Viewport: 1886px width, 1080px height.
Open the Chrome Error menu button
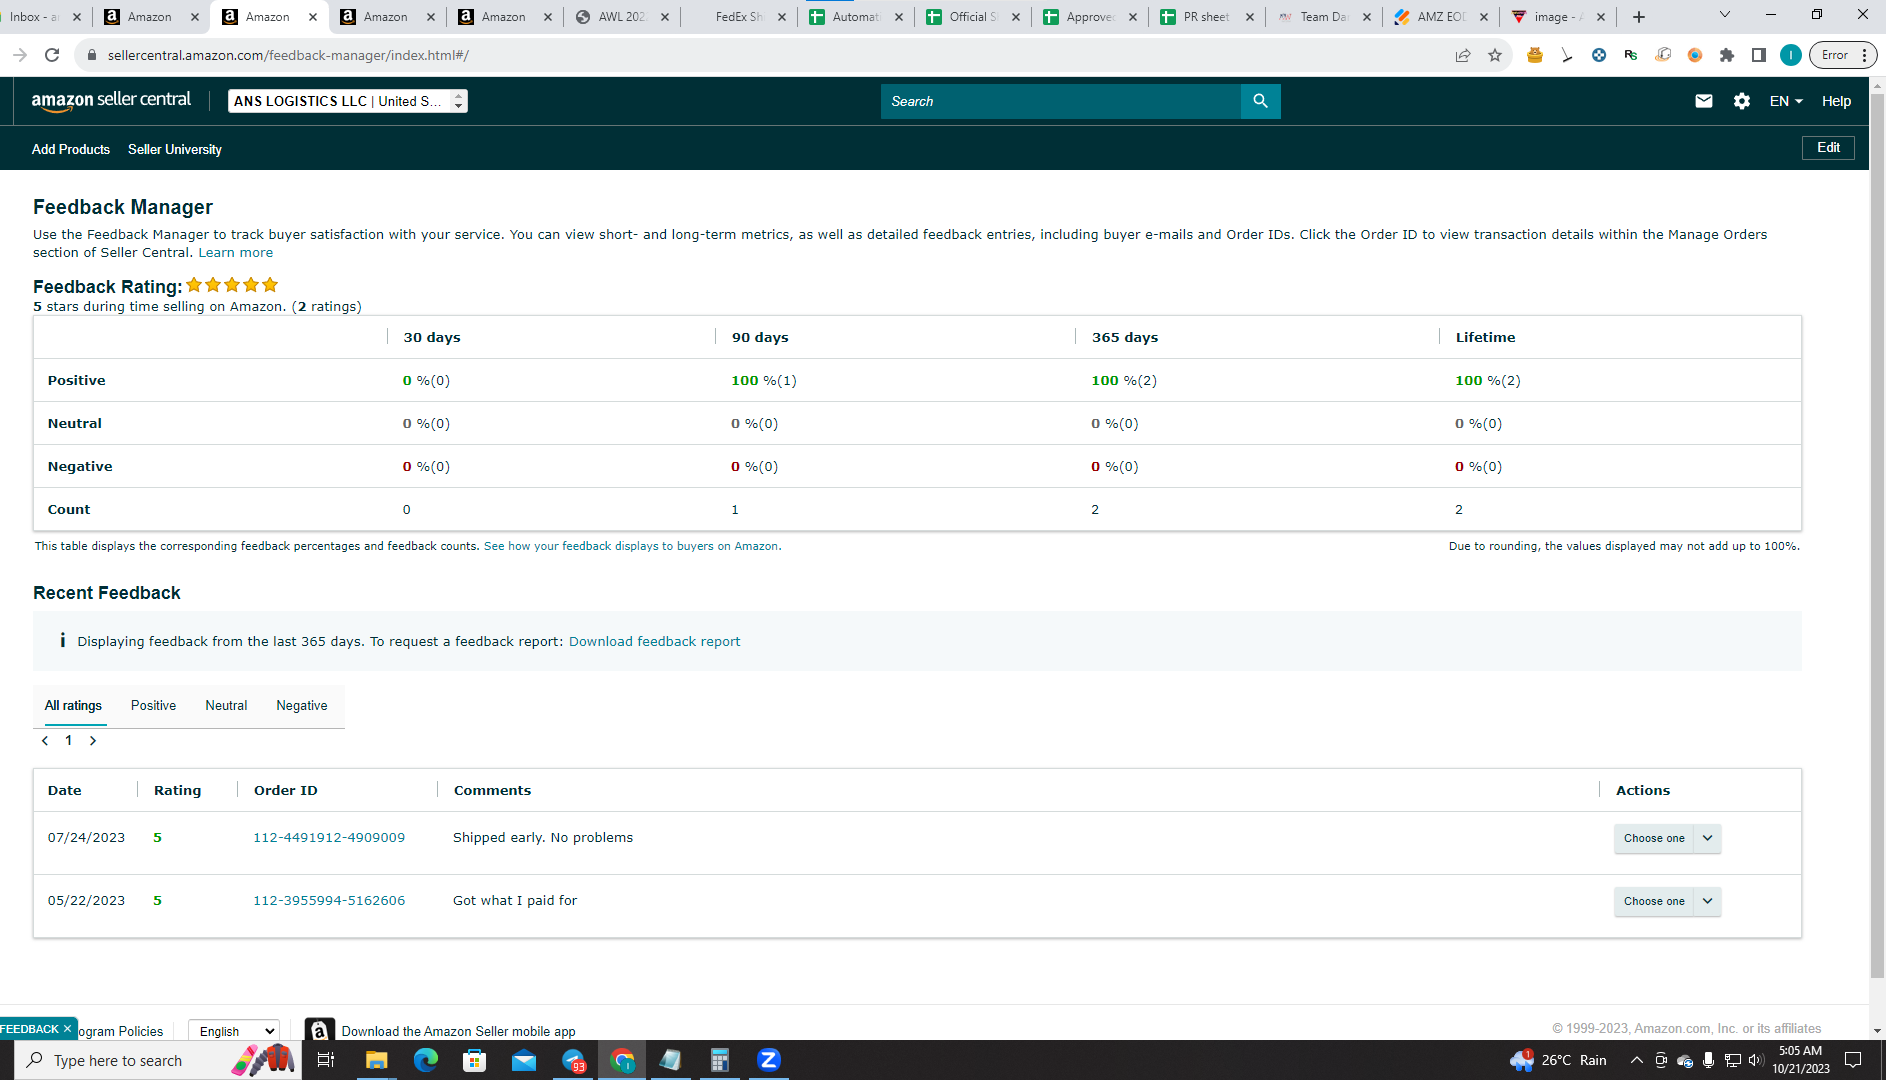[1842, 55]
